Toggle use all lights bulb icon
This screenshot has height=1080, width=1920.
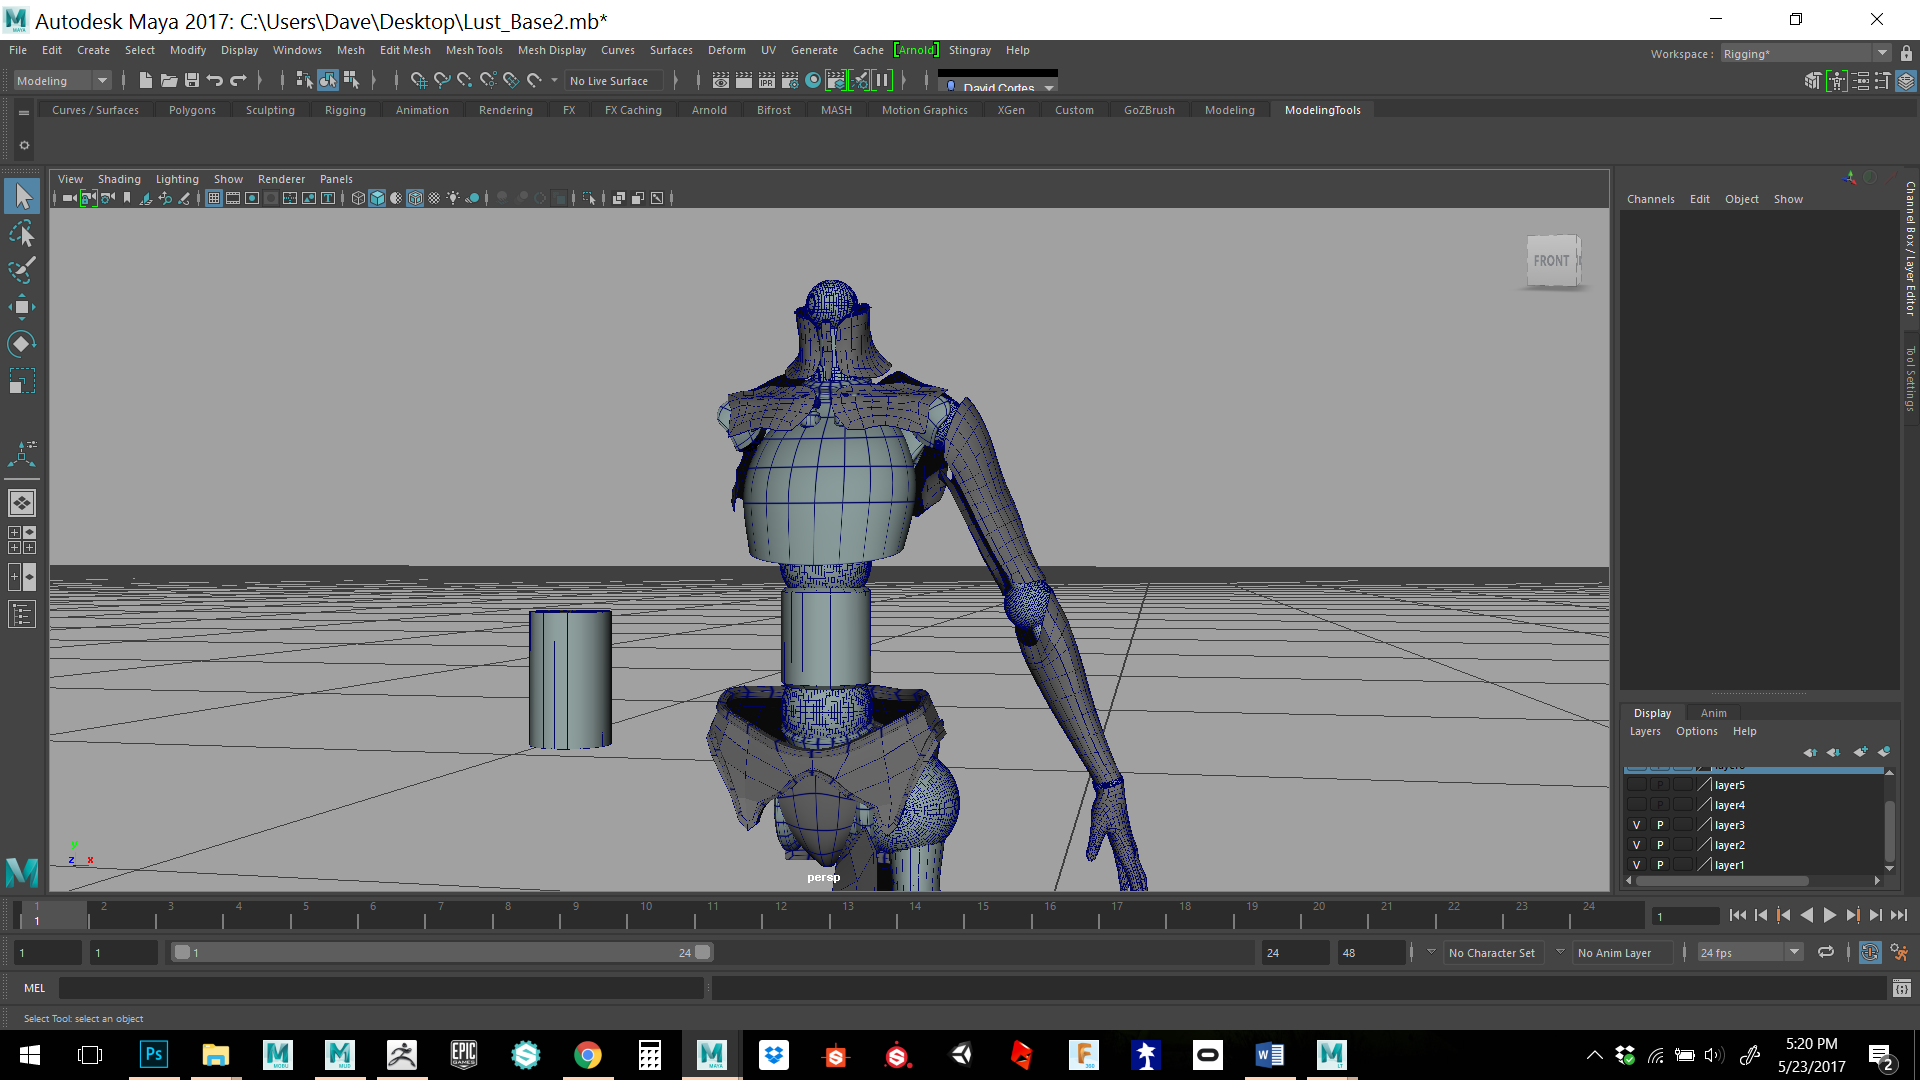click(x=453, y=198)
